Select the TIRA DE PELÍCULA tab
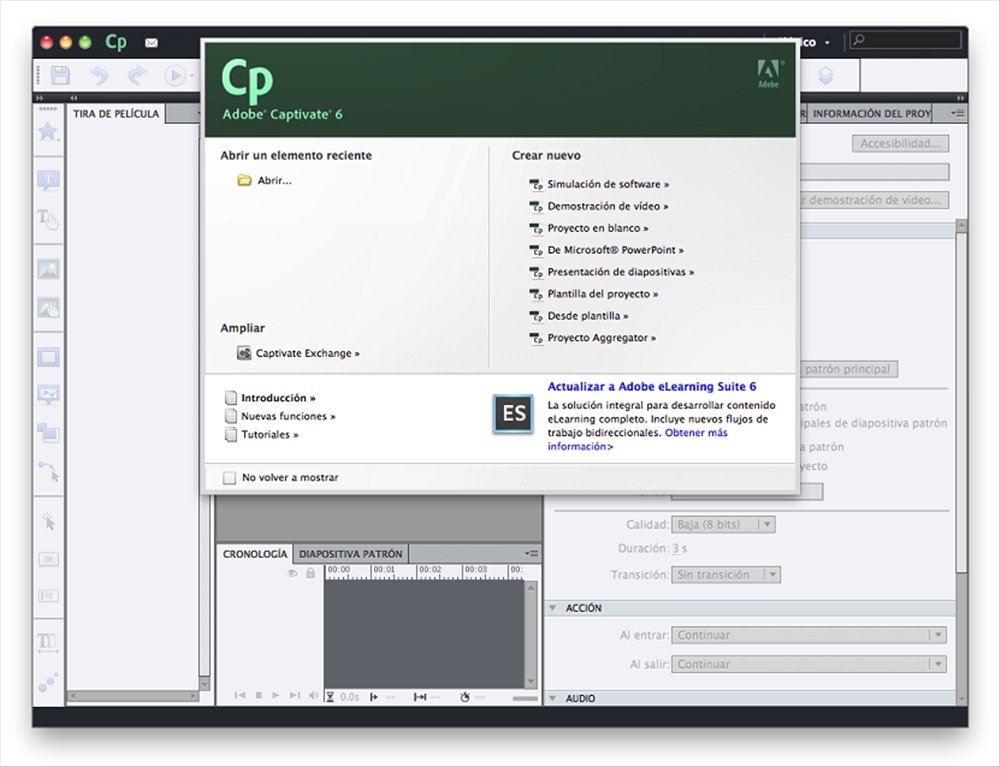This screenshot has height=767, width=1000. 116,113
